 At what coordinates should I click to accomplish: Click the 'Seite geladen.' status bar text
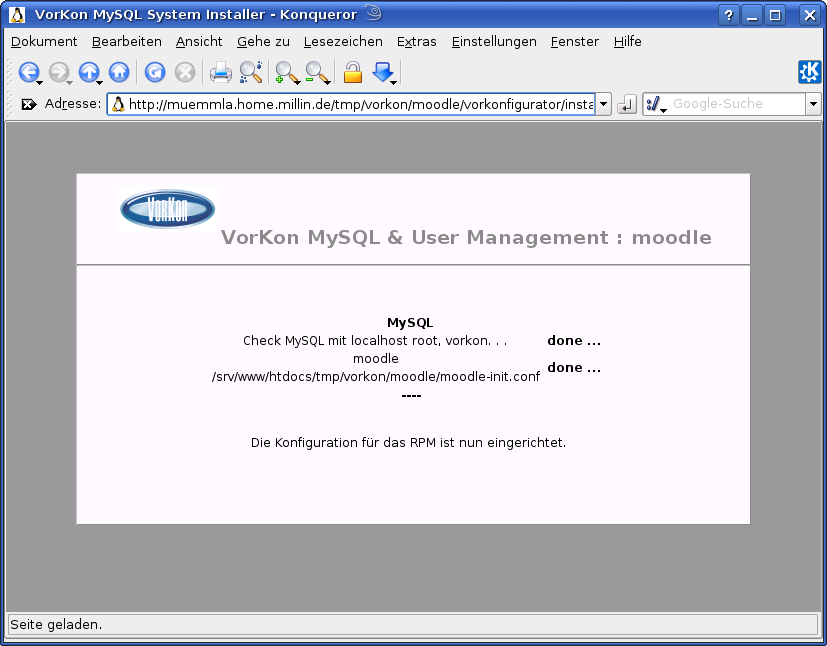coord(56,624)
